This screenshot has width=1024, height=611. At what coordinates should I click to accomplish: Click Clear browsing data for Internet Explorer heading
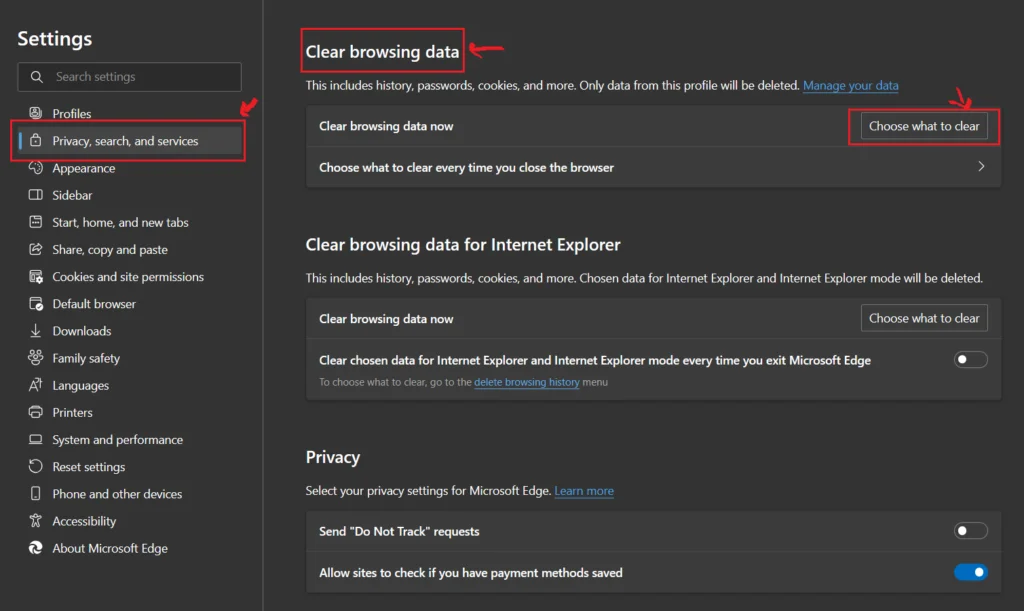pos(463,245)
